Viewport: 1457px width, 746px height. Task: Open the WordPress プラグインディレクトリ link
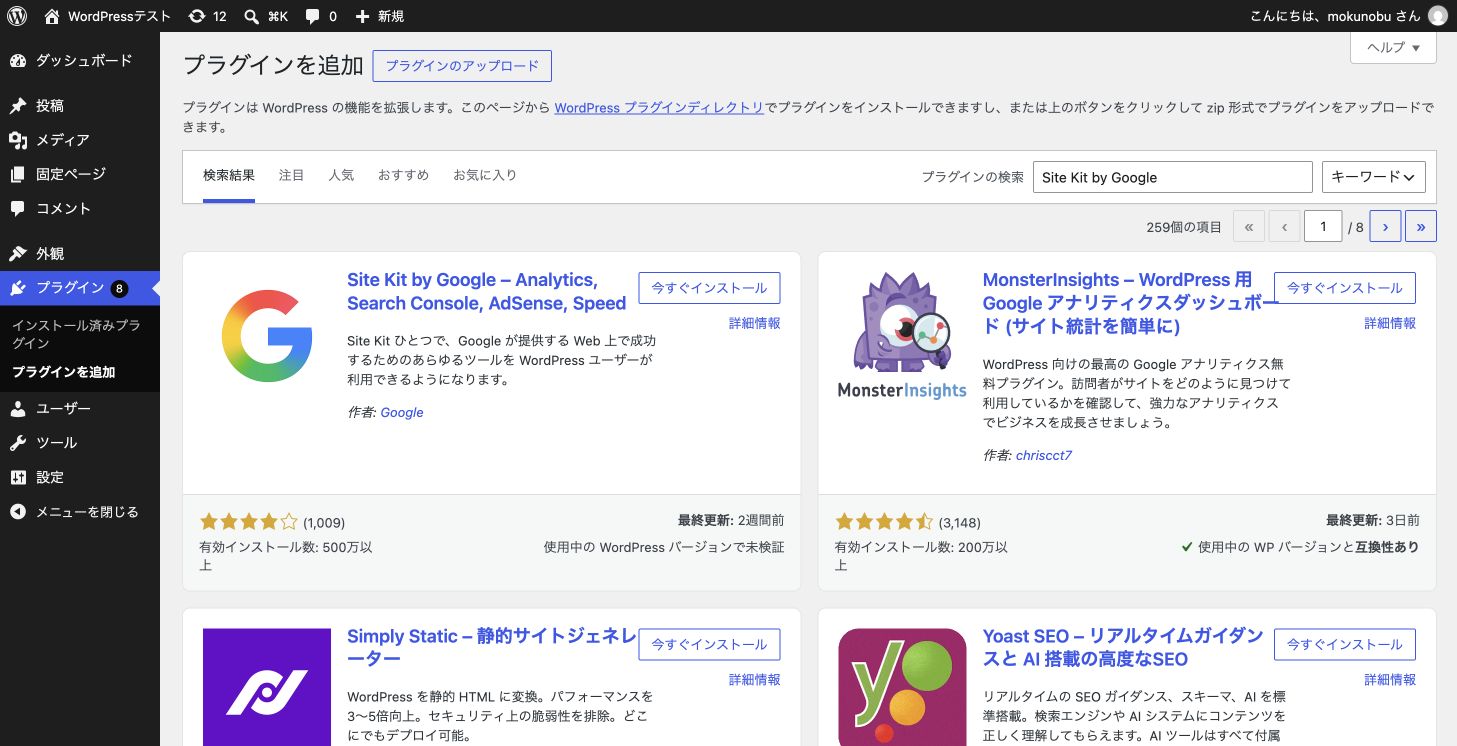[659, 107]
